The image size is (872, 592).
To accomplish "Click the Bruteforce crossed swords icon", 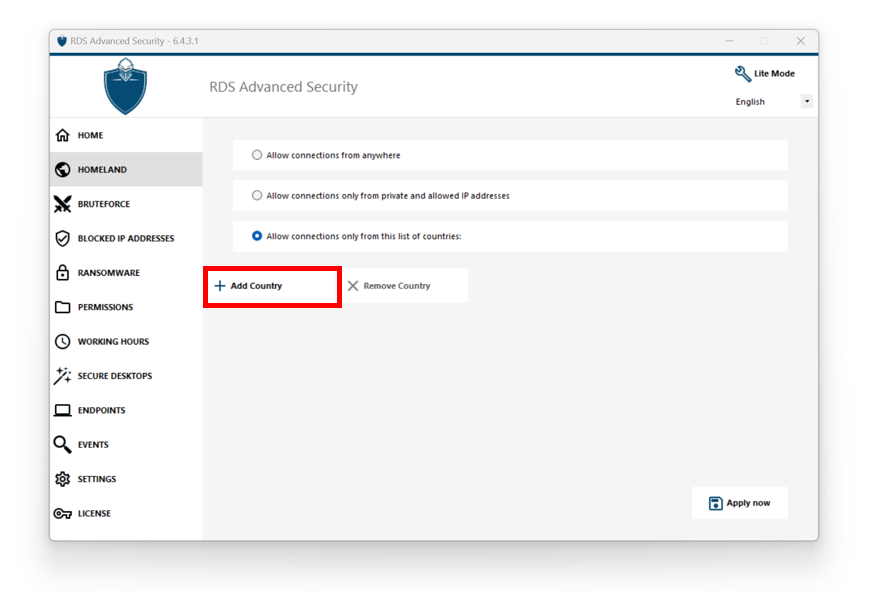I will pyautogui.click(x=62, y=204).
